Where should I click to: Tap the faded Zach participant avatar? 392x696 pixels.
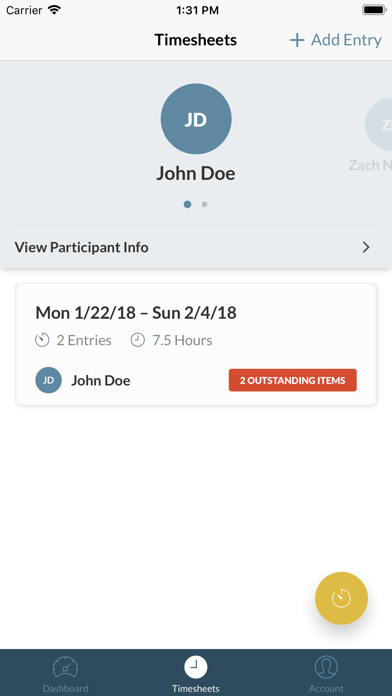coord(379,124)
